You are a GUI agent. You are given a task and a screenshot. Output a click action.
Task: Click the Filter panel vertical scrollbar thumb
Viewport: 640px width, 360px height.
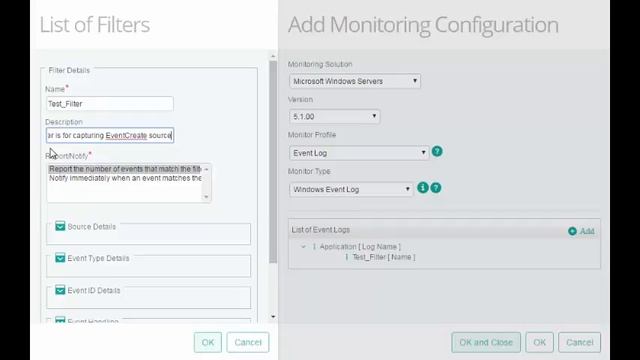coord(273,162)
